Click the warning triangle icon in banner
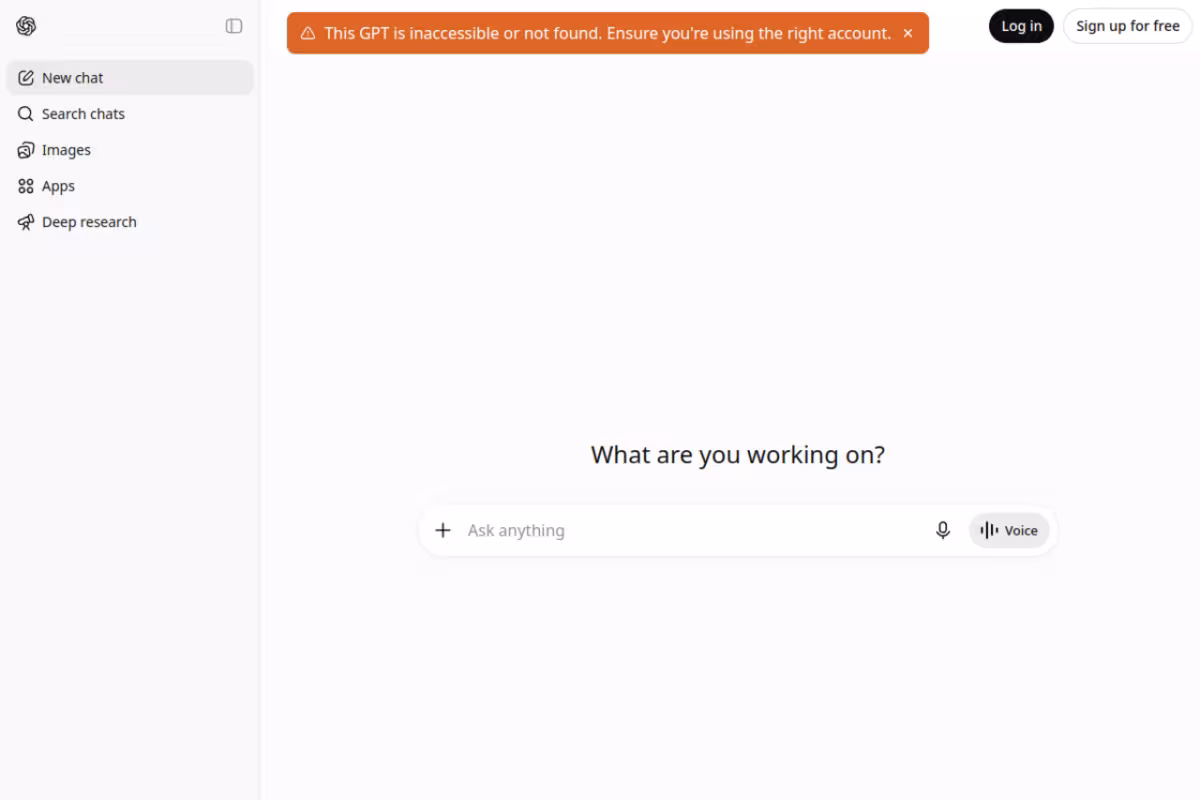This screenshot has width=1200, height=800. pos(308,33)
